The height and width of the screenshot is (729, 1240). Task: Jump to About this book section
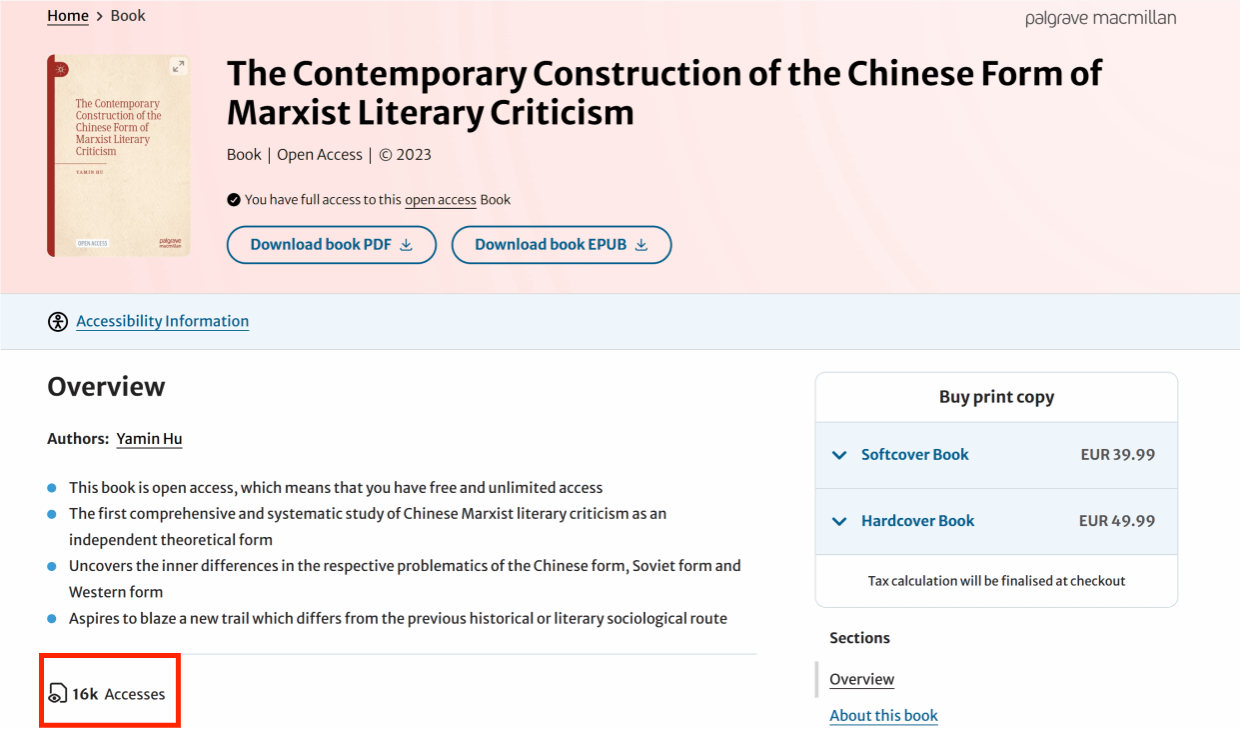pos(884,715)
